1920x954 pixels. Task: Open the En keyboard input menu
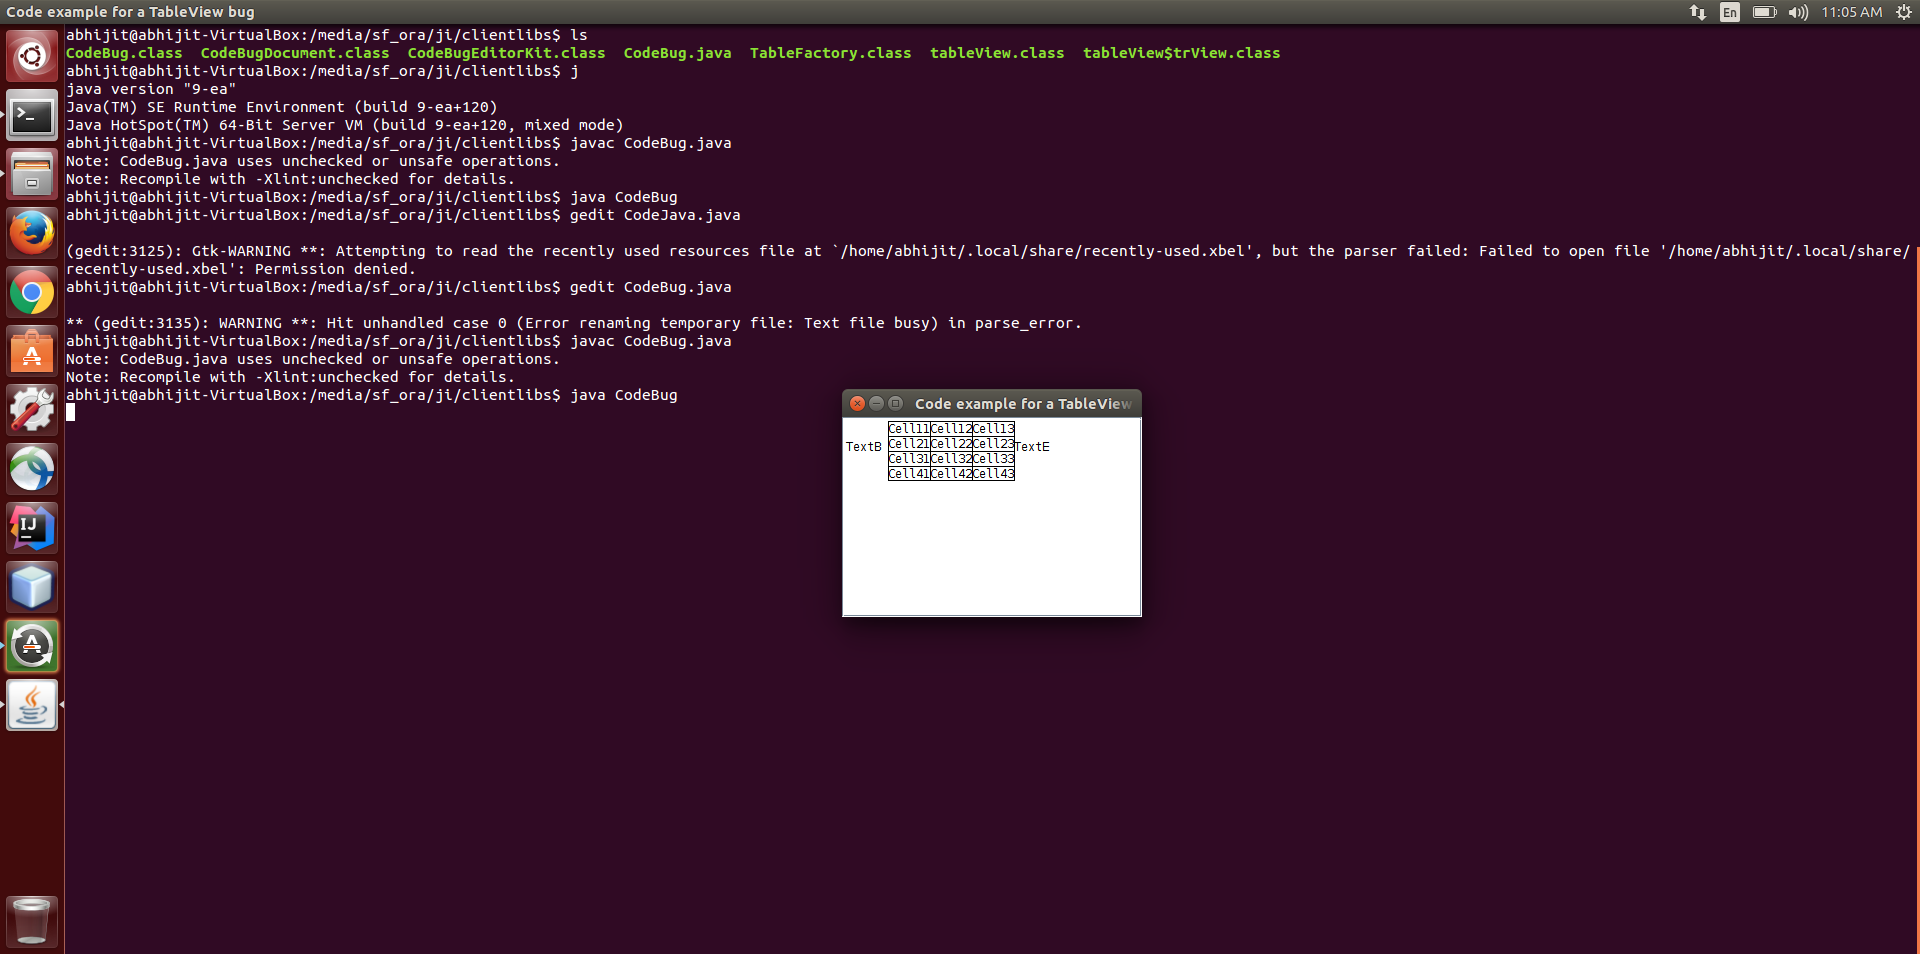click(1730, 12)
